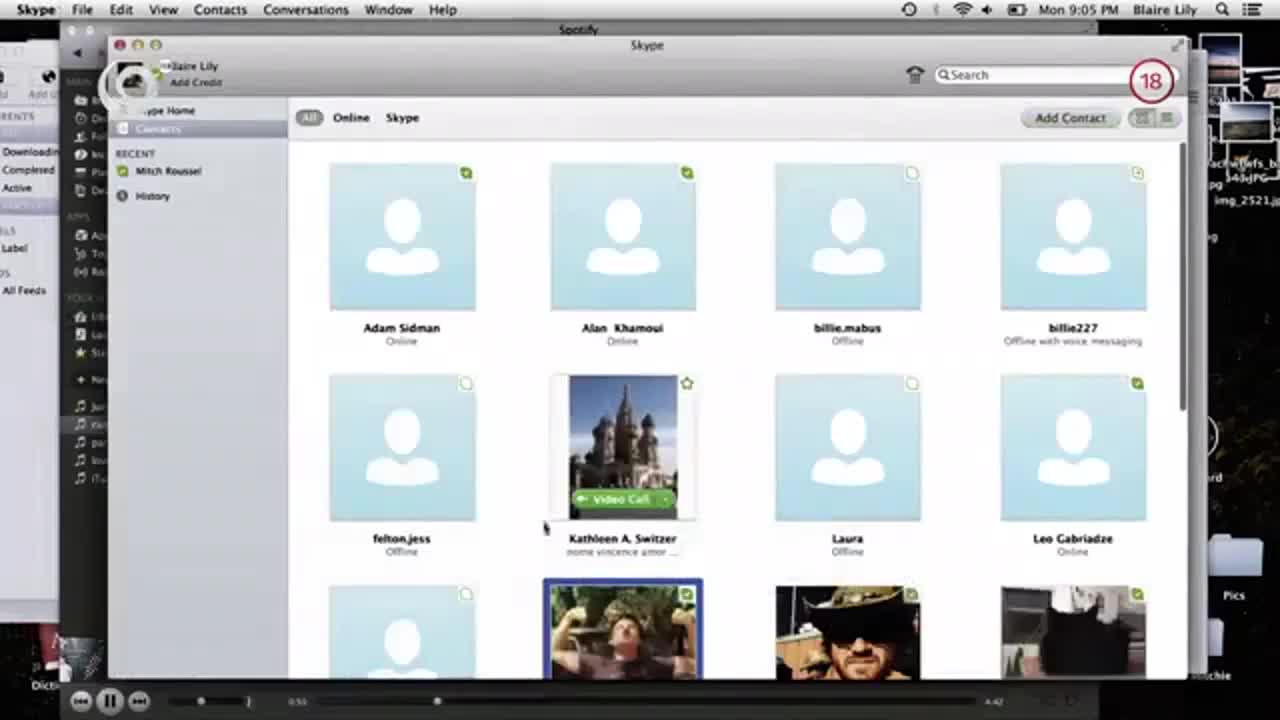The image size is (1280, 720).
Task: Filter contacts by All
Action: click(x=309, y=118)
